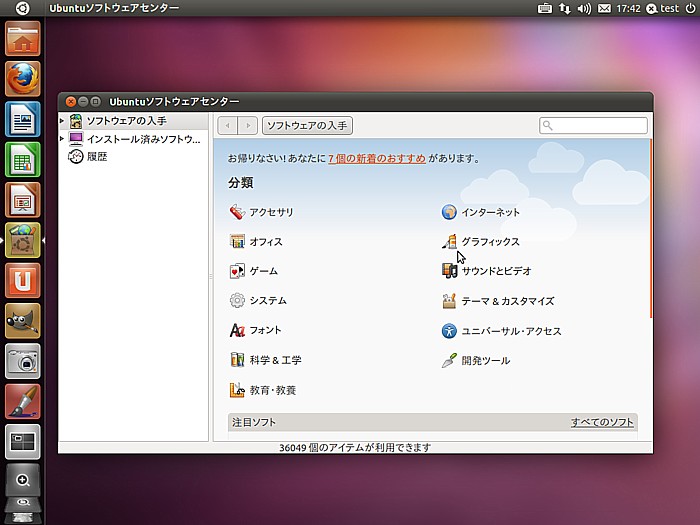Open Sound & Video (サウンドとビデオ) icon
This screenshot has width=700, height=525.
pos(449,271)
